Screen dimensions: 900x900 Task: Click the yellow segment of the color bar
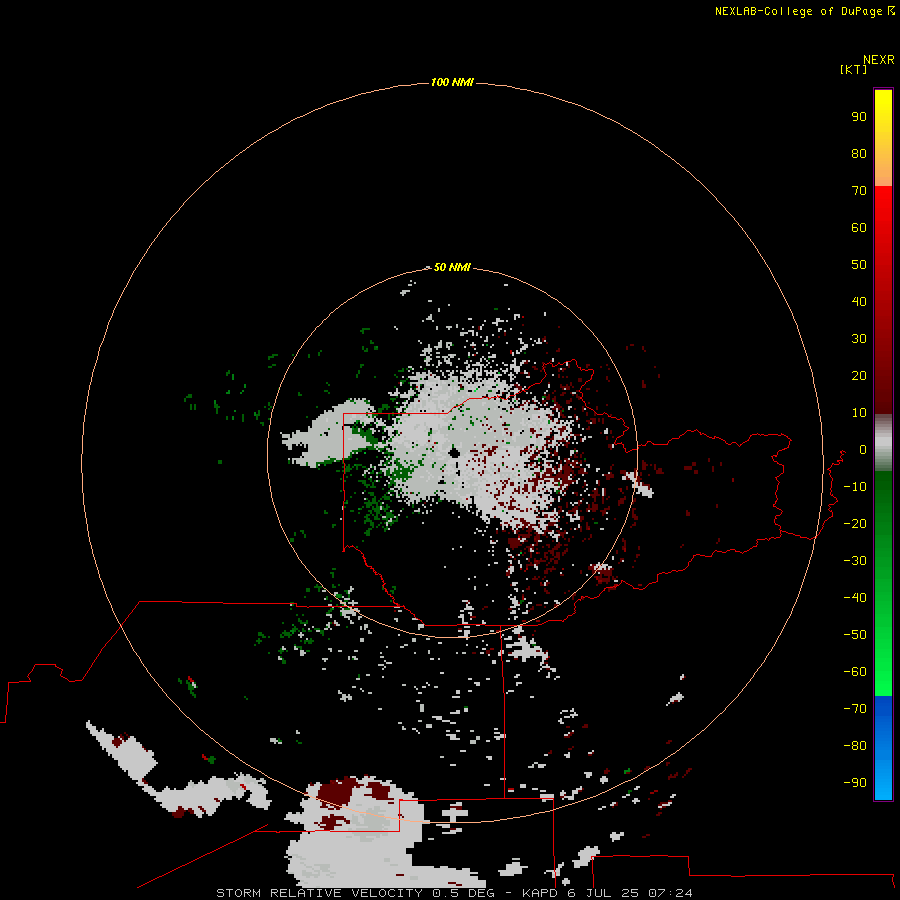tap(883, 138)
